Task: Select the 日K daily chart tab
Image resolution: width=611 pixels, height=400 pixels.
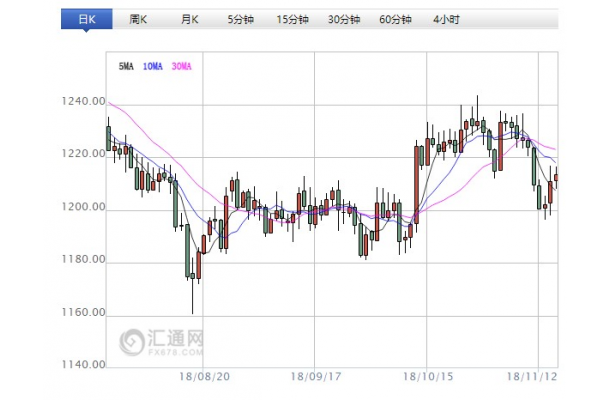Action: (x=84, y=20)
